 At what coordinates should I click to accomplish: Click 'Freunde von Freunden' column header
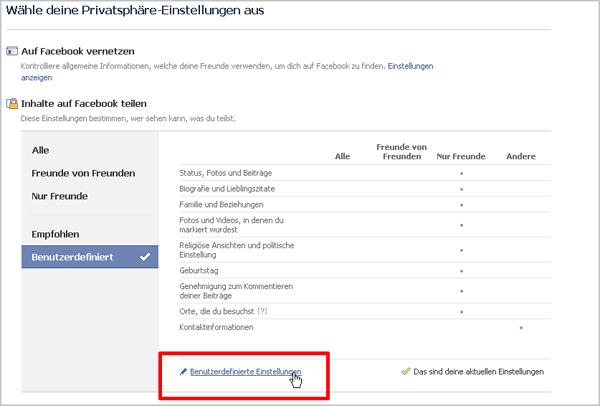[x=402, y=152]
